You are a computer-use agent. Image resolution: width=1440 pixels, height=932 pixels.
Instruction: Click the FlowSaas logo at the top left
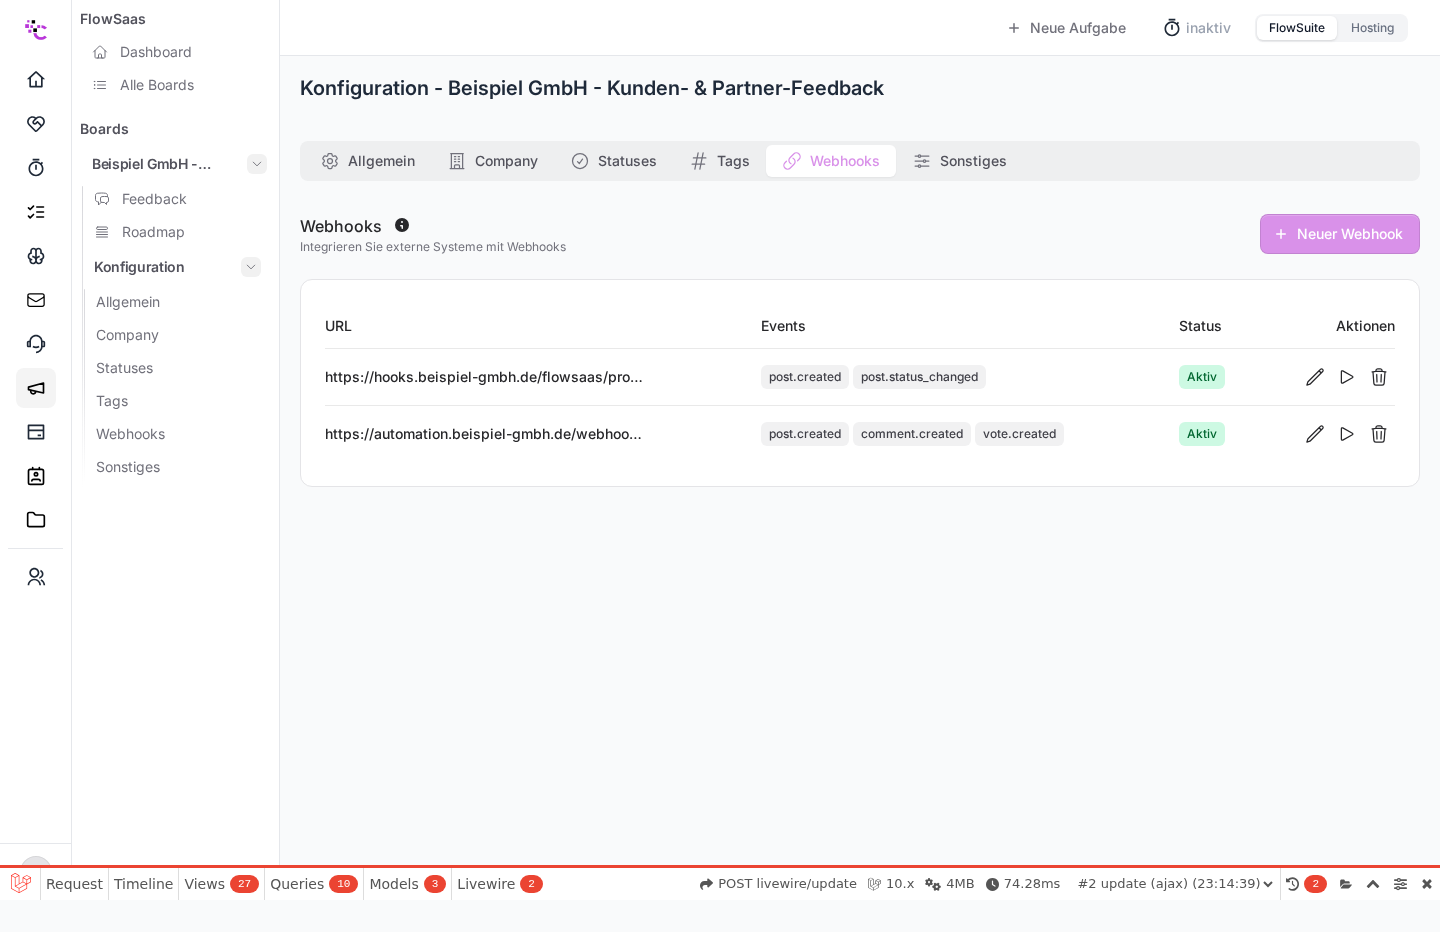click(36, 29)
